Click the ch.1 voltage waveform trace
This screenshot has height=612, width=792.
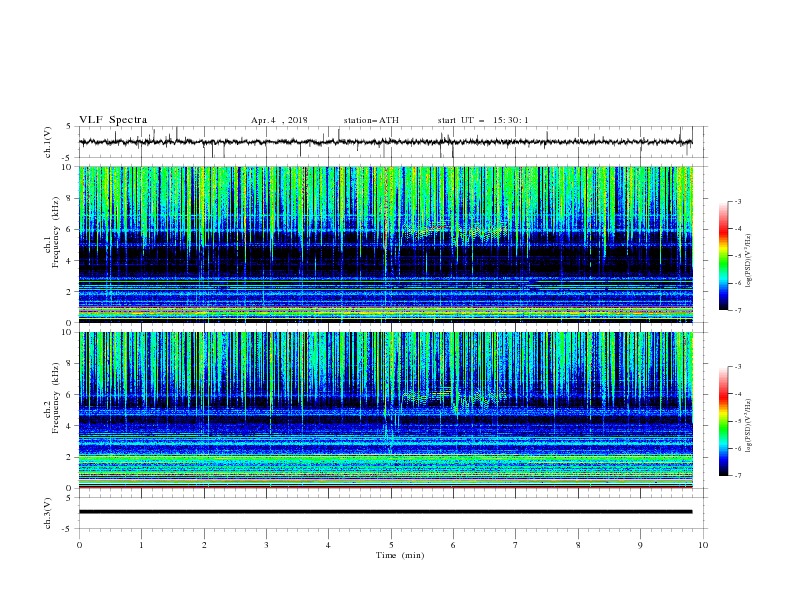point(386,142)
